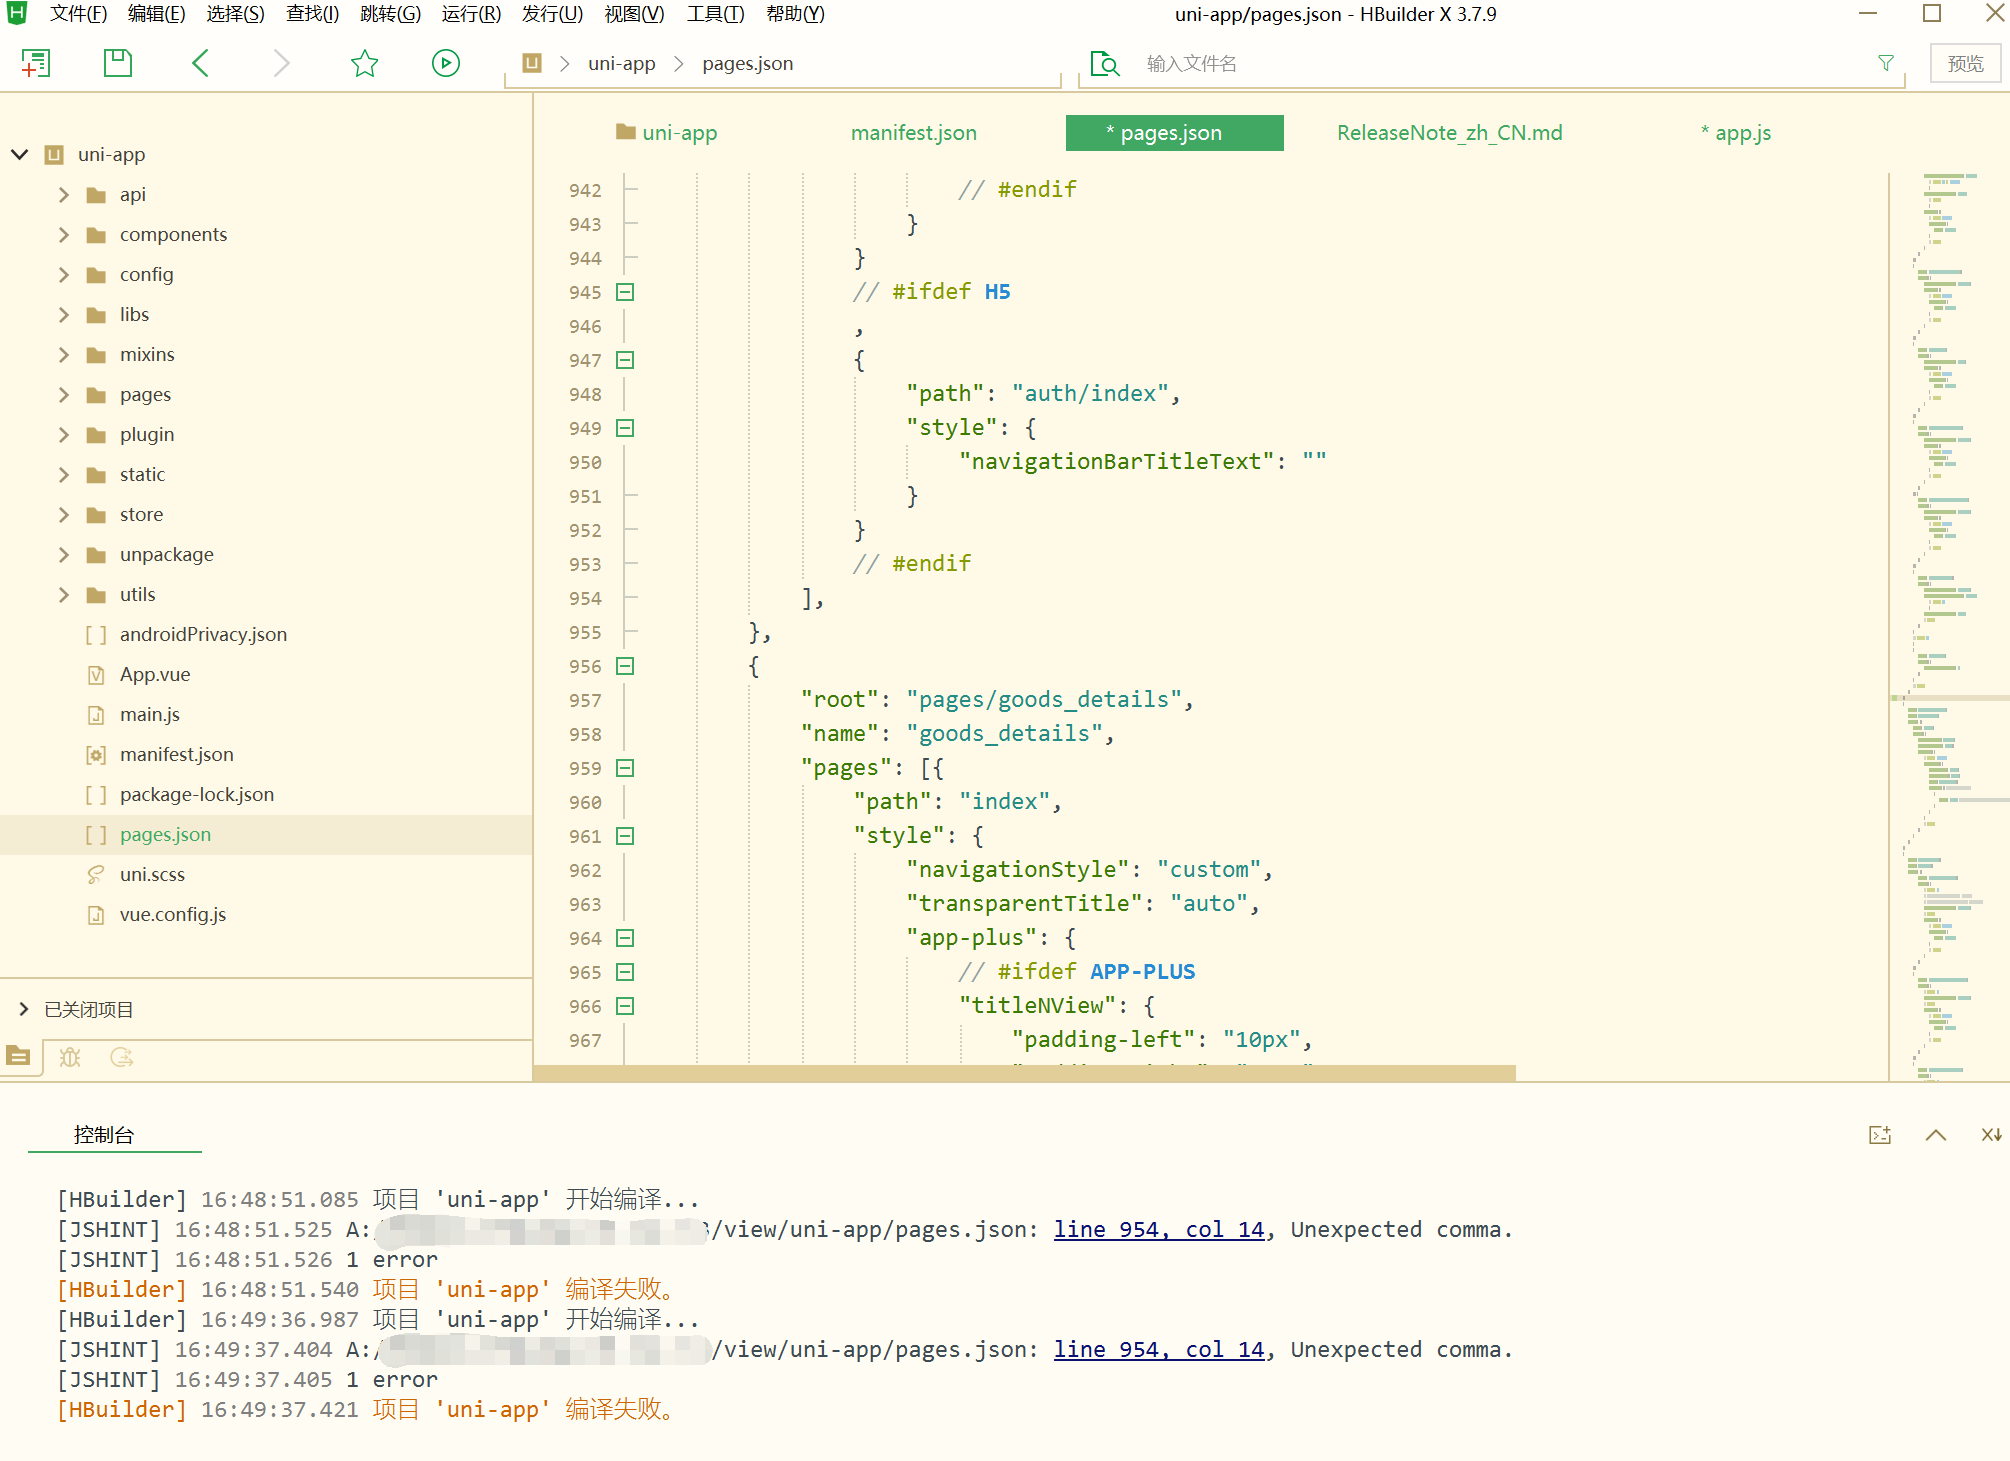Switch to the ReleaseNote_zh_CN.md tab

click(1449, 133)
